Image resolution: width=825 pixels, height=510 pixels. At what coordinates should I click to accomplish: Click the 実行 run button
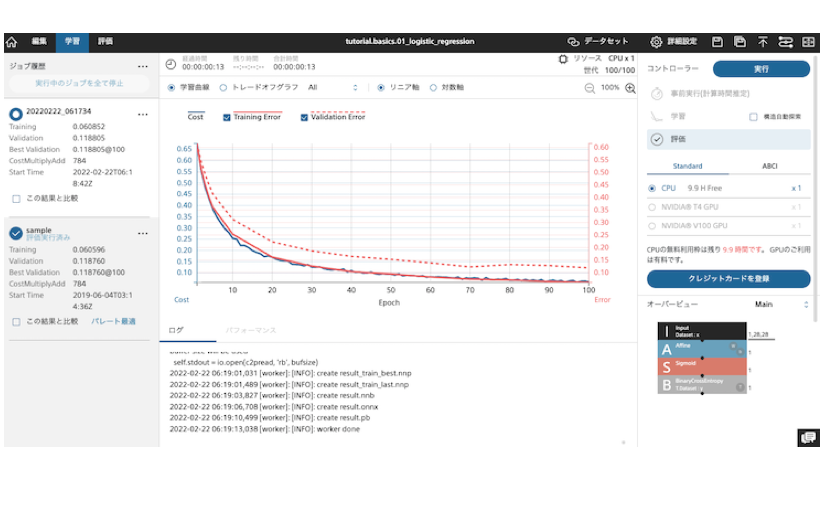761,69
